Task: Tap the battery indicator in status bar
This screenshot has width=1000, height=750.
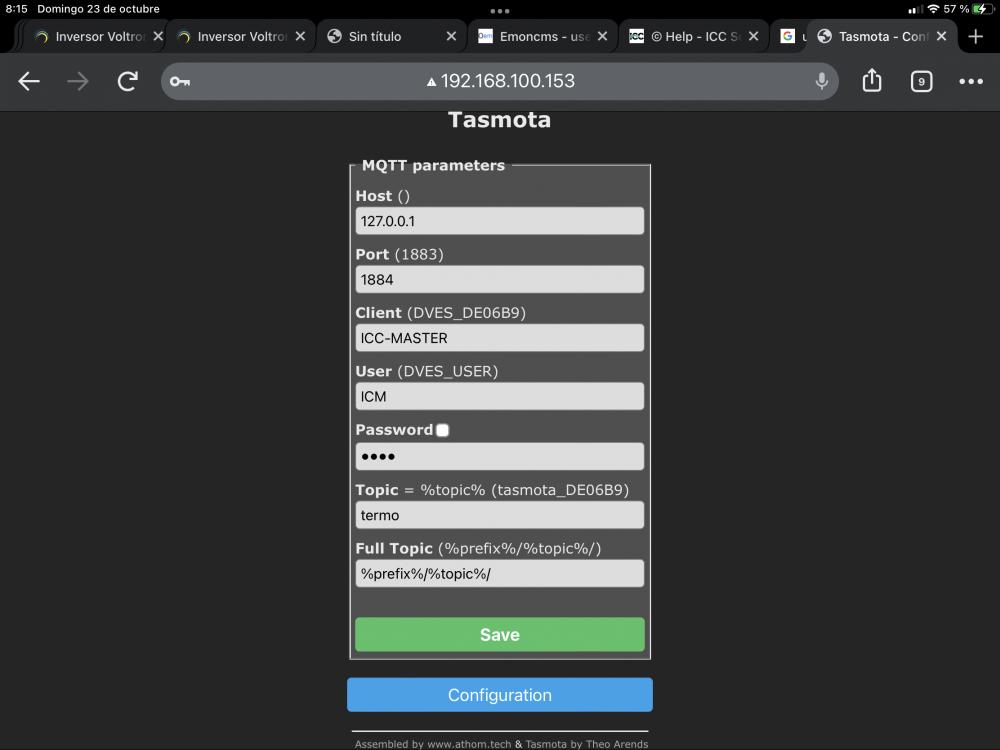Action: (983, 9)
